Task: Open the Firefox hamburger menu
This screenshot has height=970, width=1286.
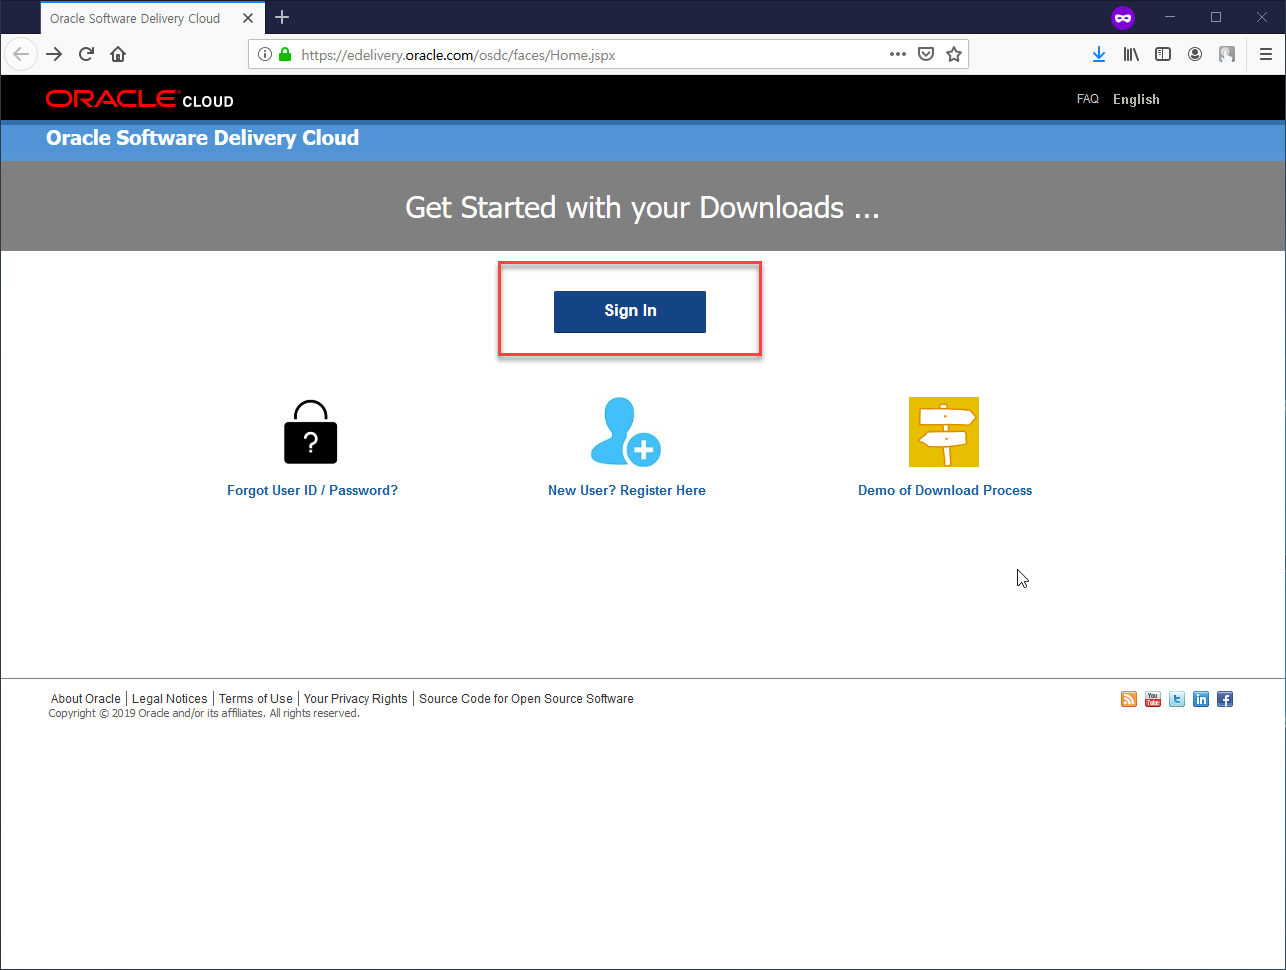Action: [1266, 54]
